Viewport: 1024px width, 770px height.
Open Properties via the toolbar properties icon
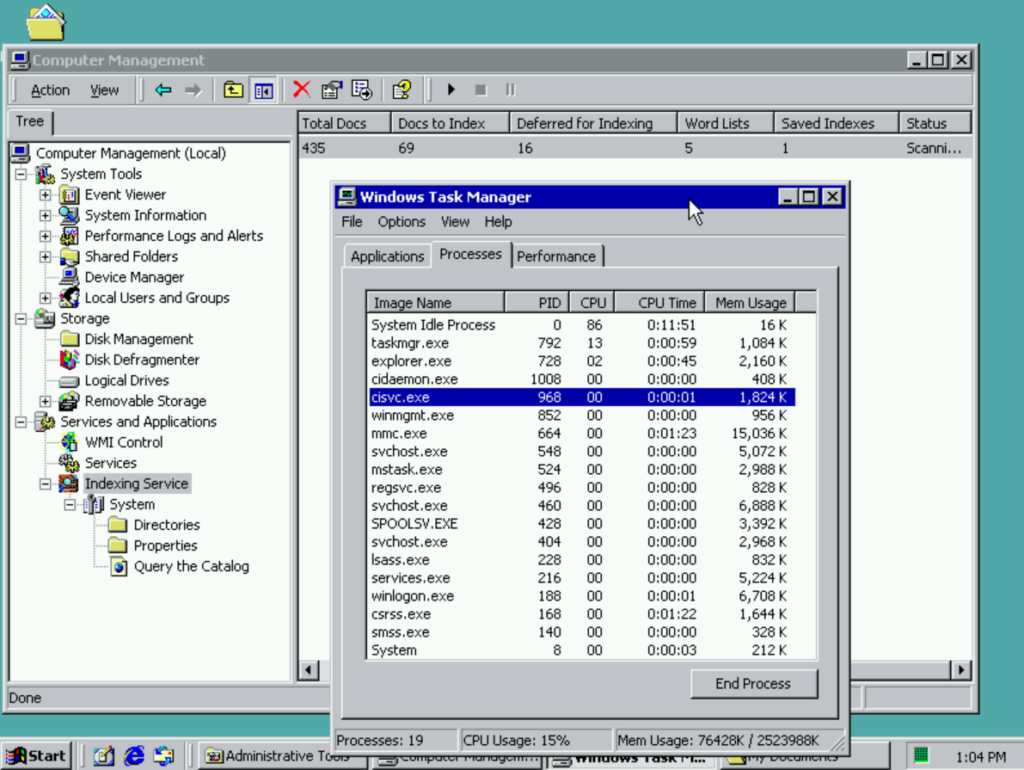click(x=331, y=90)
